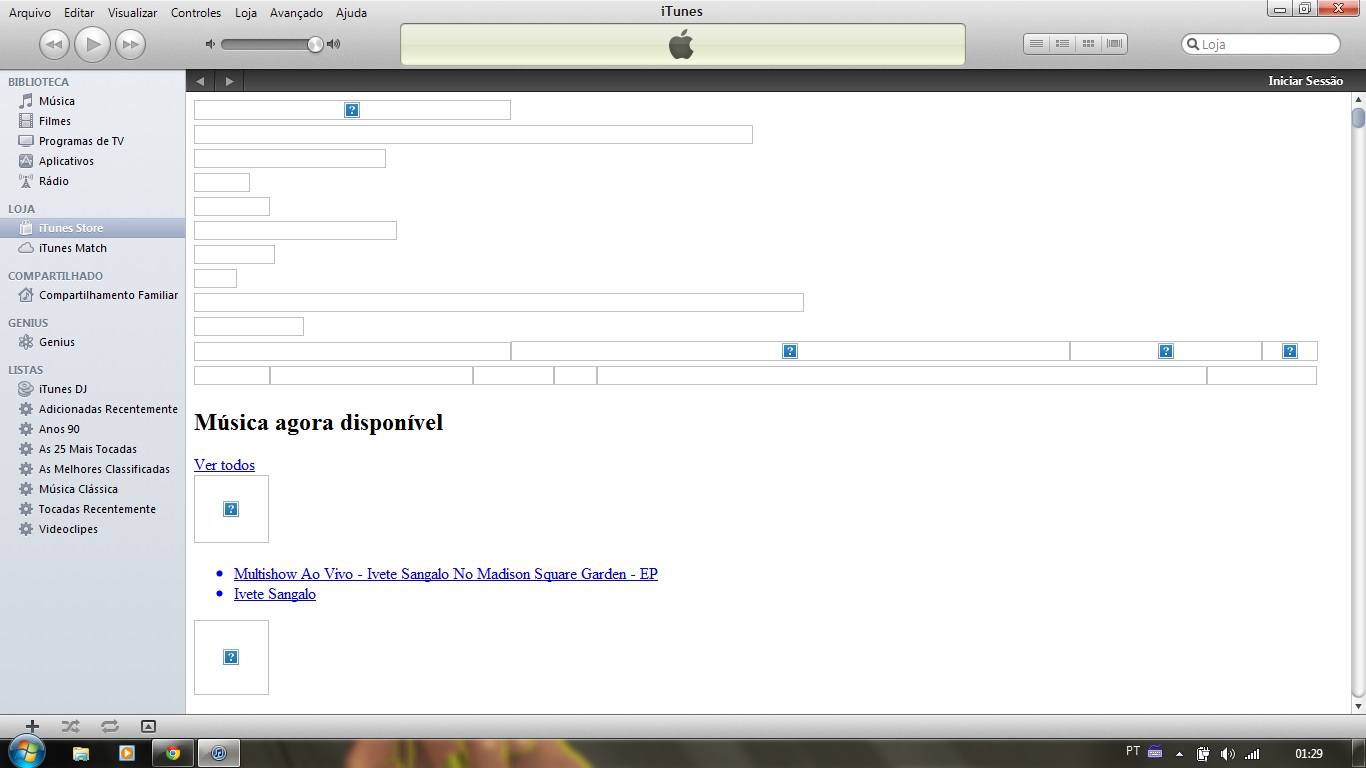Screen dimensions: 1366x768
Task: Go back in the store navigation
Action: 200,81
